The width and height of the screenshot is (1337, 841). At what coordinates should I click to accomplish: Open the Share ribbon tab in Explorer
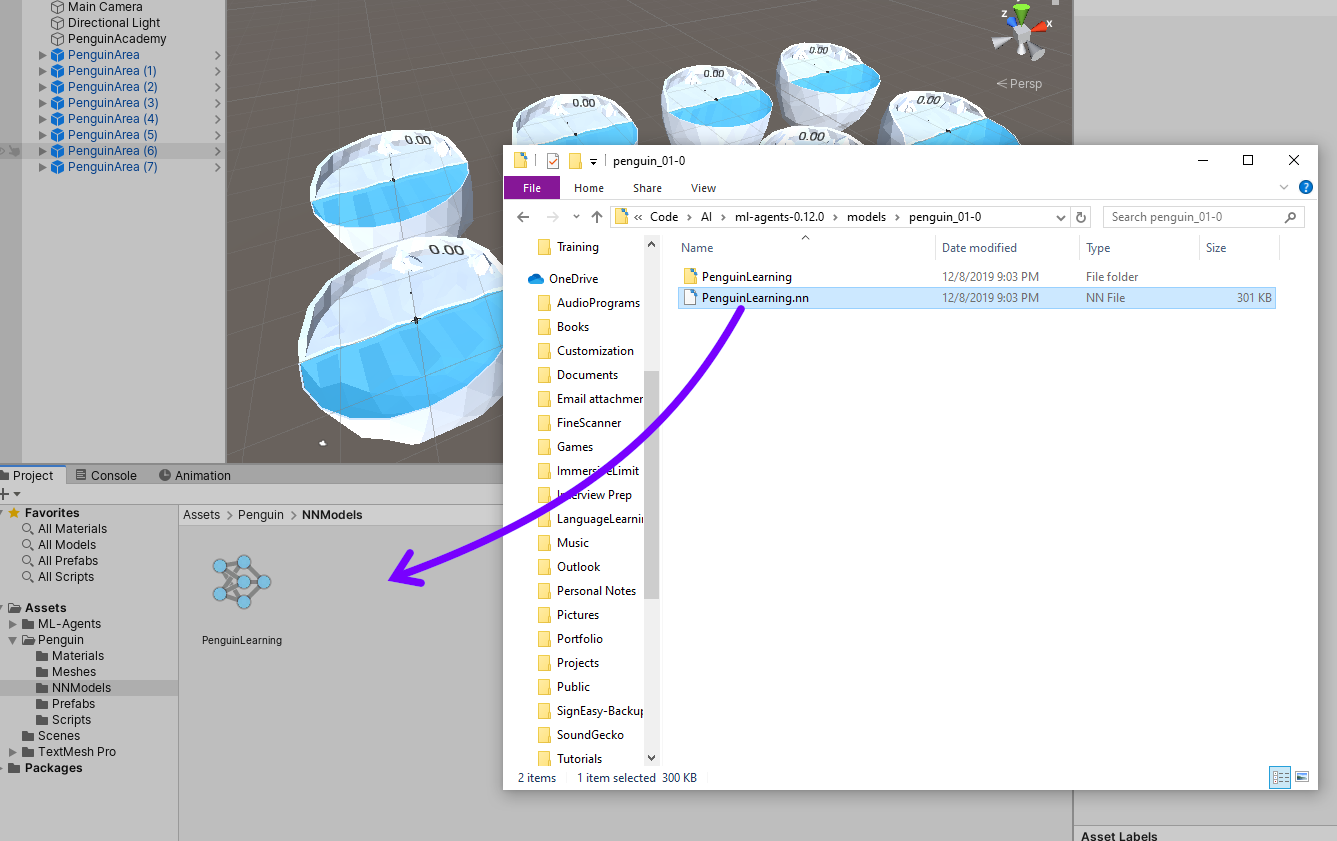647,188
